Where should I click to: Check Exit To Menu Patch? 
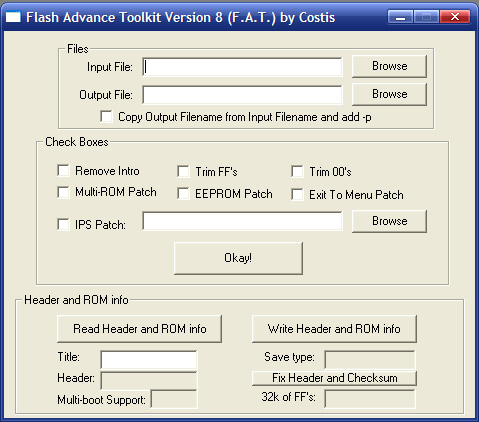click(x=297, y=195)
